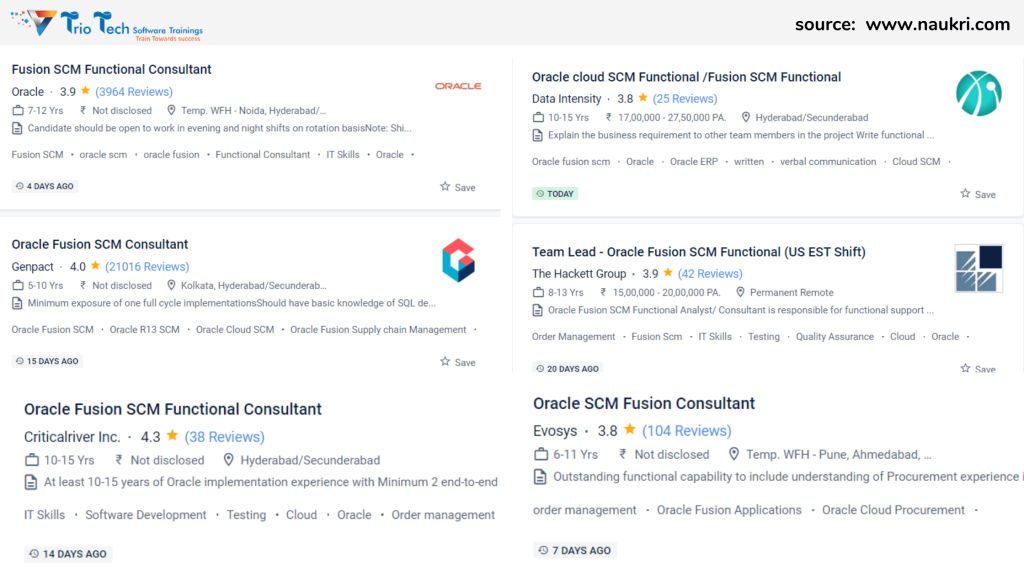Click the rating star beside Criticalriver 4.3
1024x576 pixels.
point(172,436)
